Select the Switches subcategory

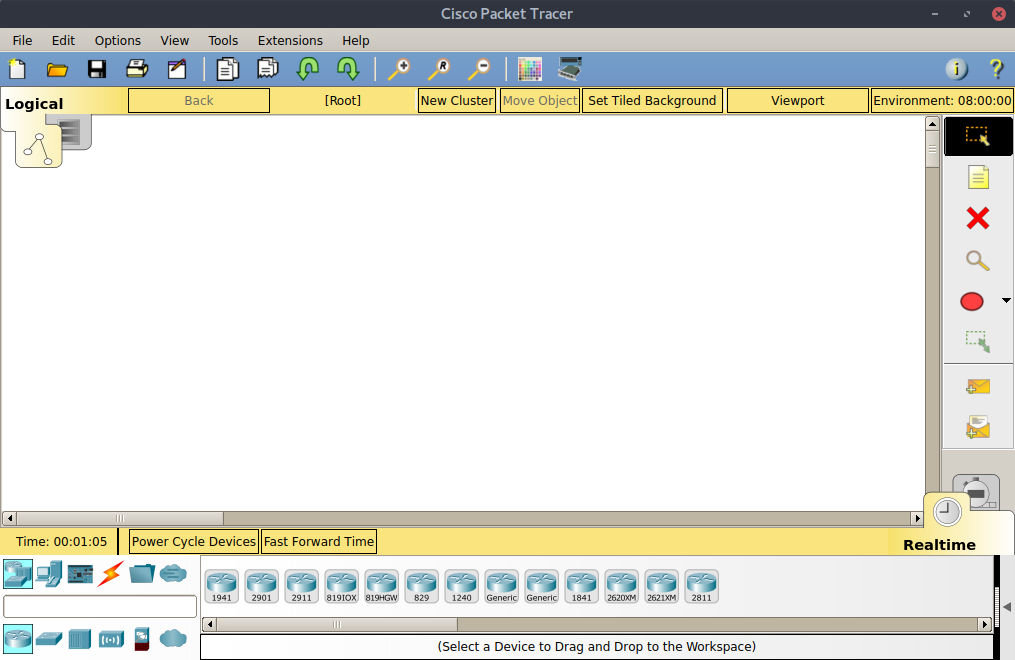[49, 639]
